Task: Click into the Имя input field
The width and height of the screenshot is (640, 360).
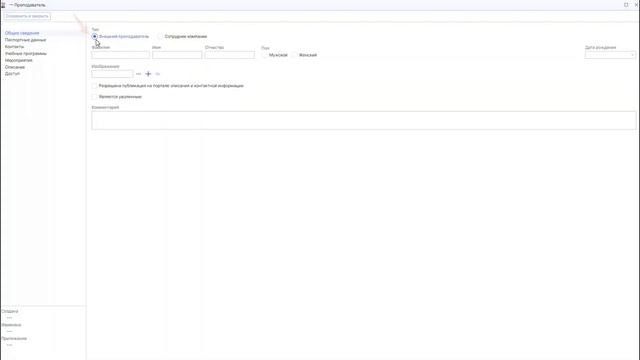Action: point(177,55)
